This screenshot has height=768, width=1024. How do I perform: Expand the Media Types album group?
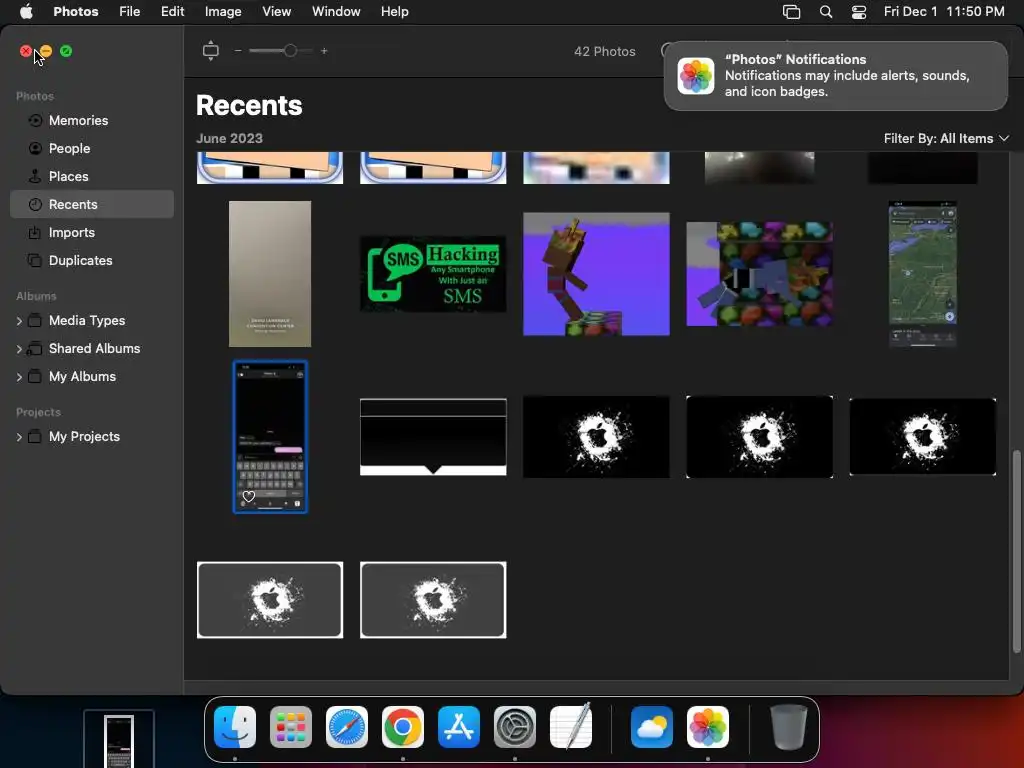(19, 321)
